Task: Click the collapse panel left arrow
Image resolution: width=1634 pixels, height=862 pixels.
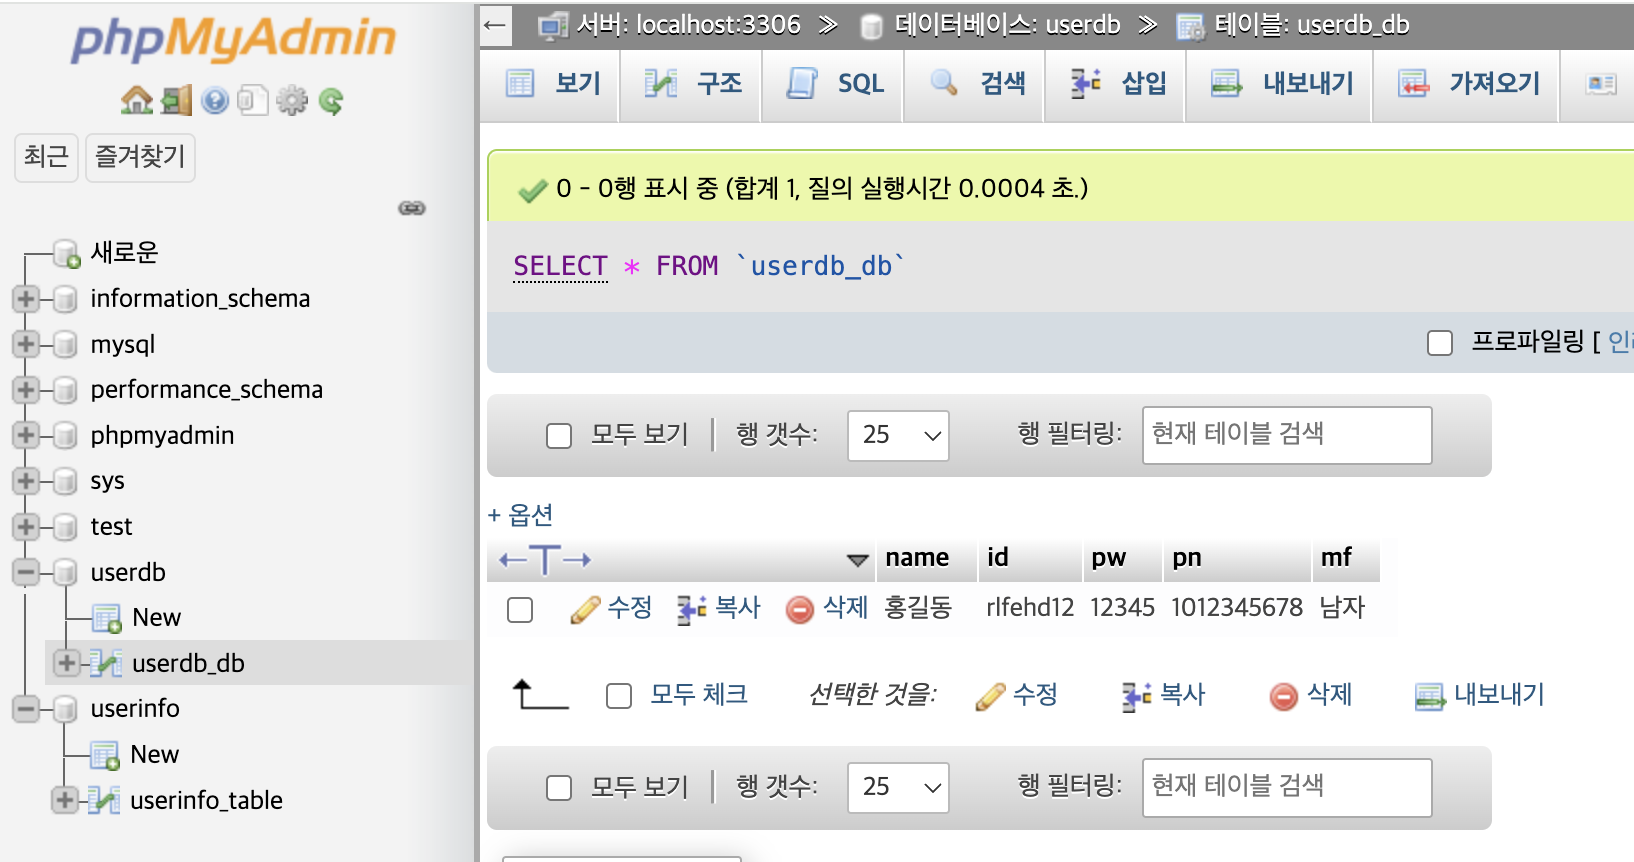Action: tap(495, 25)
